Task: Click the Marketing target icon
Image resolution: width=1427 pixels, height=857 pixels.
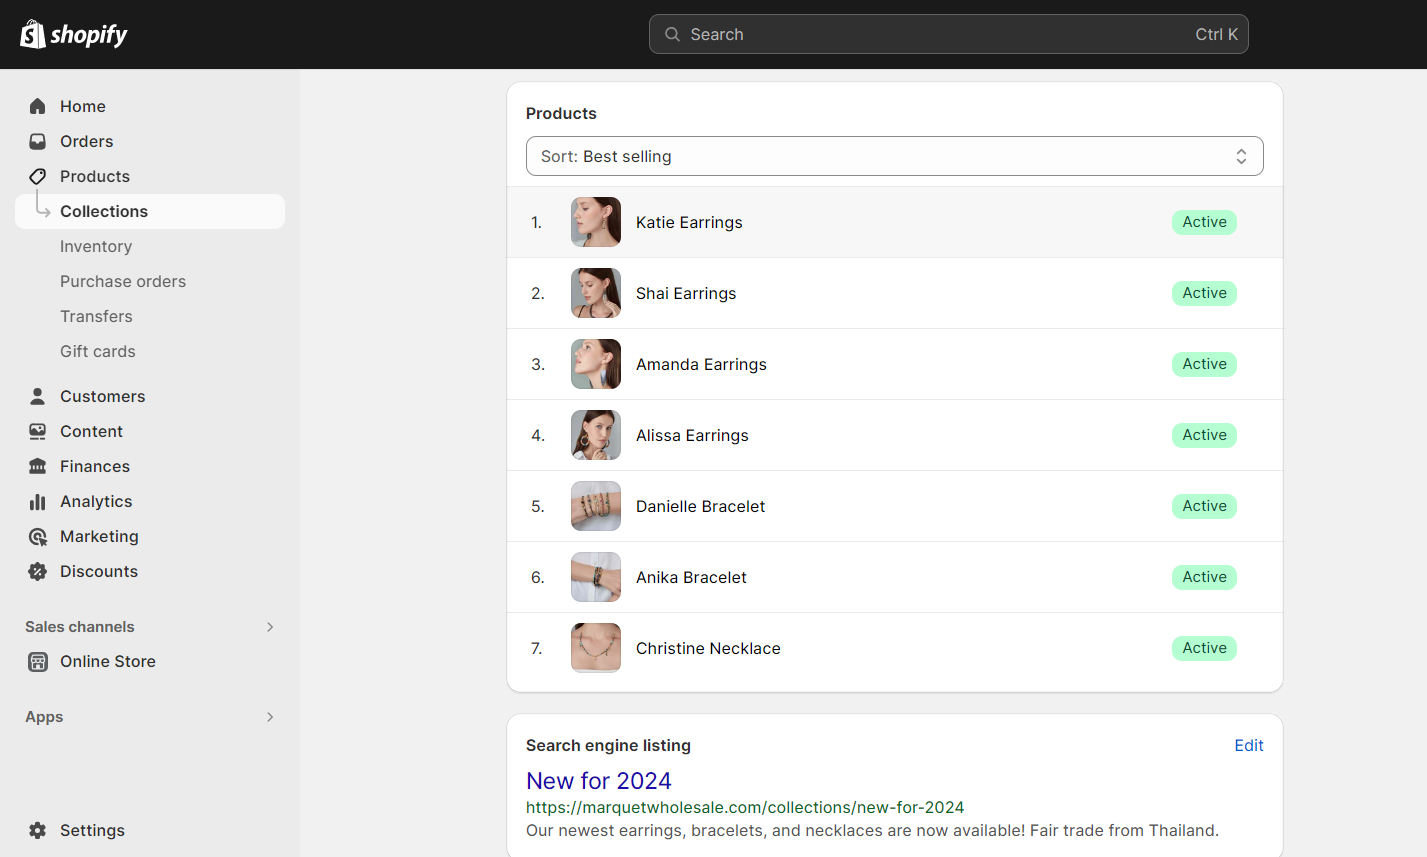Action: 38,536
